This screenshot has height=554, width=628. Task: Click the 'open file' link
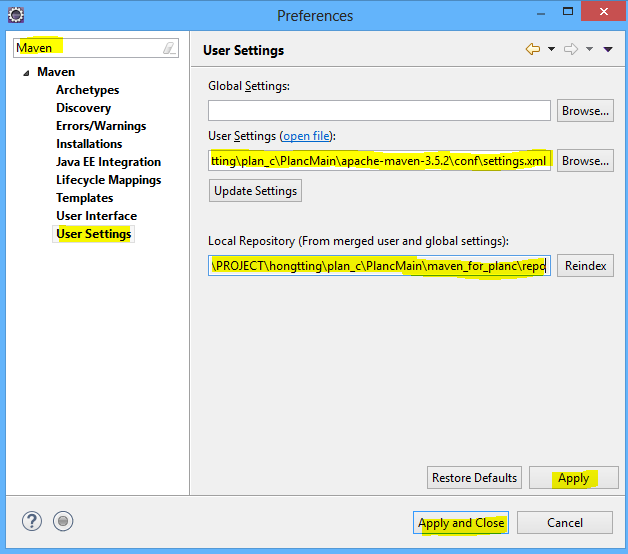click(307, 135)
